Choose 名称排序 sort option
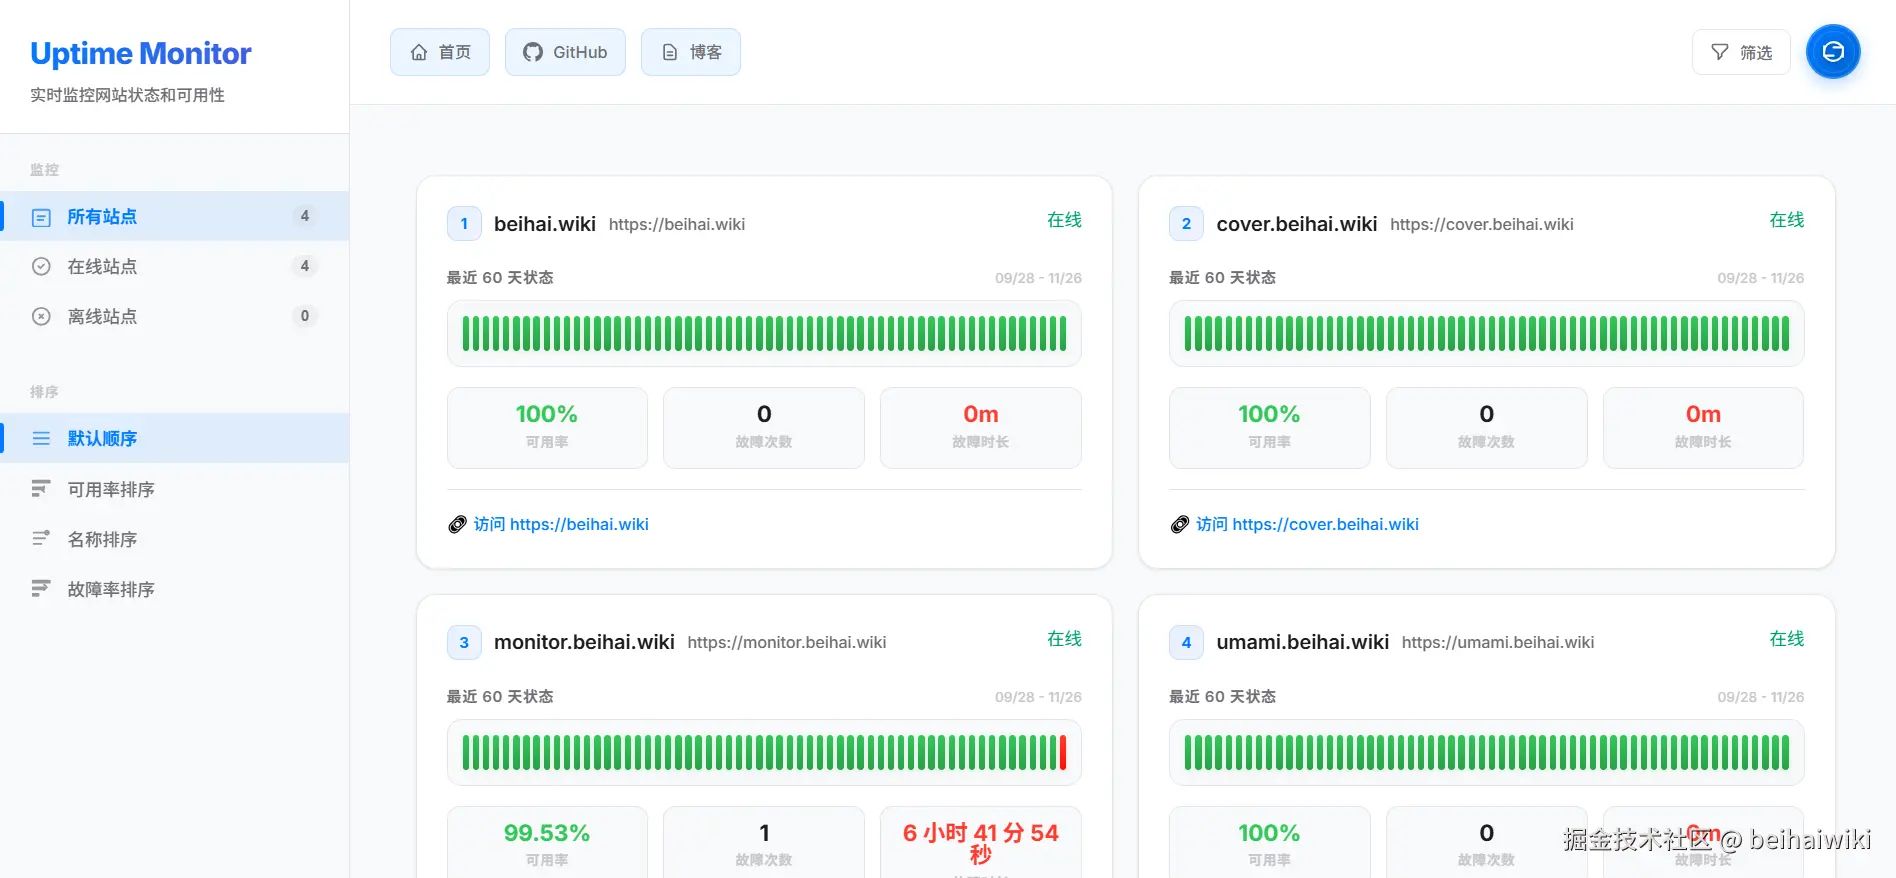Viewport: 1896px width, 878px height. point(175,539)
